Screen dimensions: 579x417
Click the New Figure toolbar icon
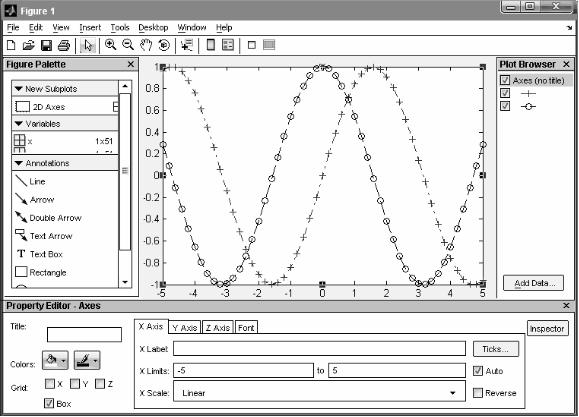pos(11,45)
